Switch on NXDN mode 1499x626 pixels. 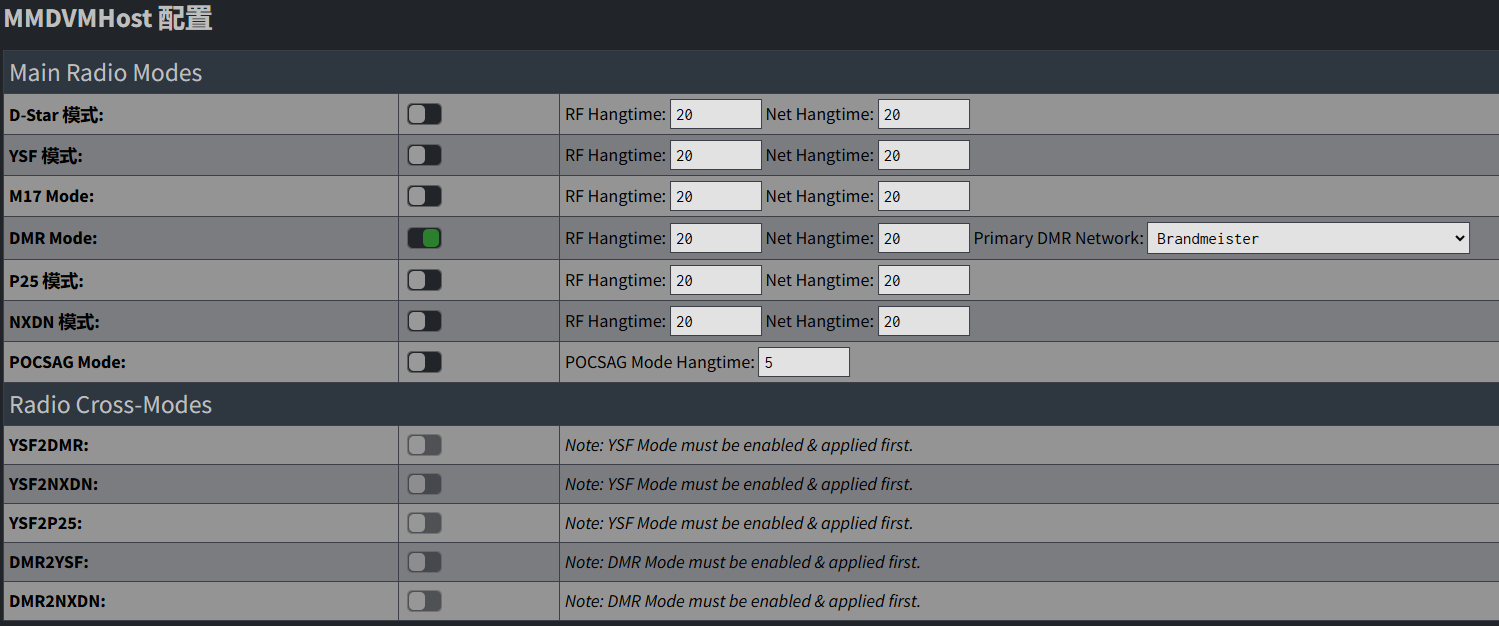(424, 321)
